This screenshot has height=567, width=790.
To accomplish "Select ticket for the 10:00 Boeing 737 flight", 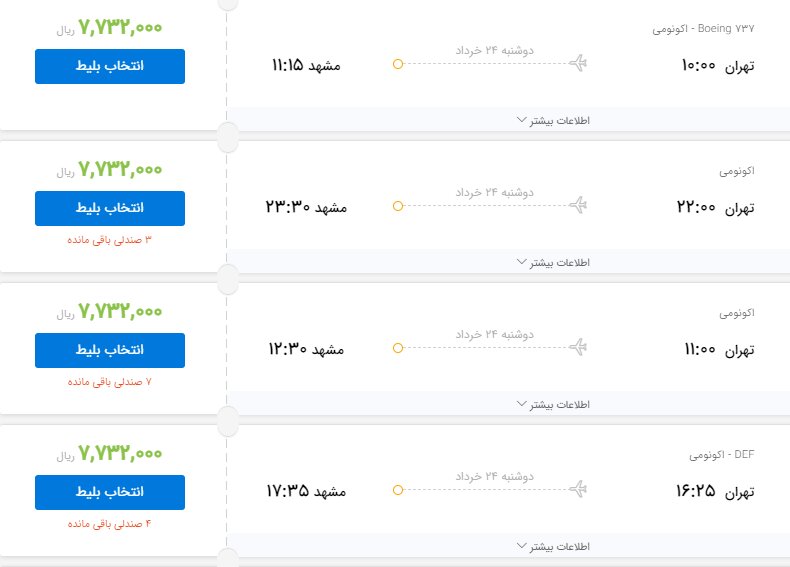I will click(110, 66).
